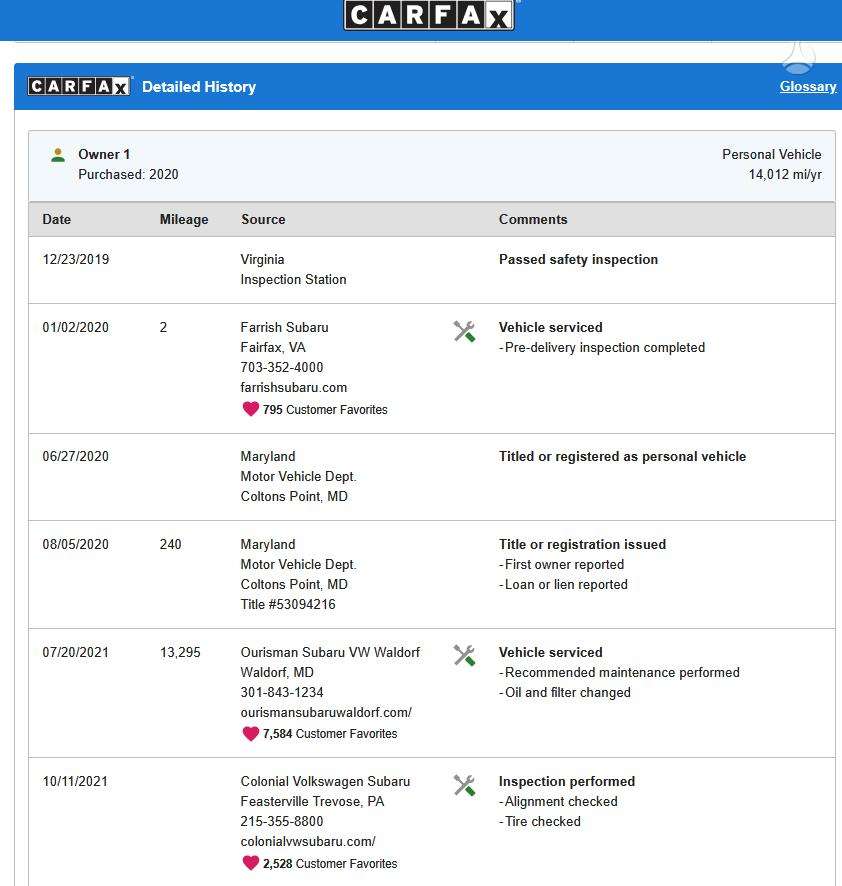The height and width of the screenshot is (886, 842).
Task: Click the 13,295 mileage value
Action: pos(180,652)
